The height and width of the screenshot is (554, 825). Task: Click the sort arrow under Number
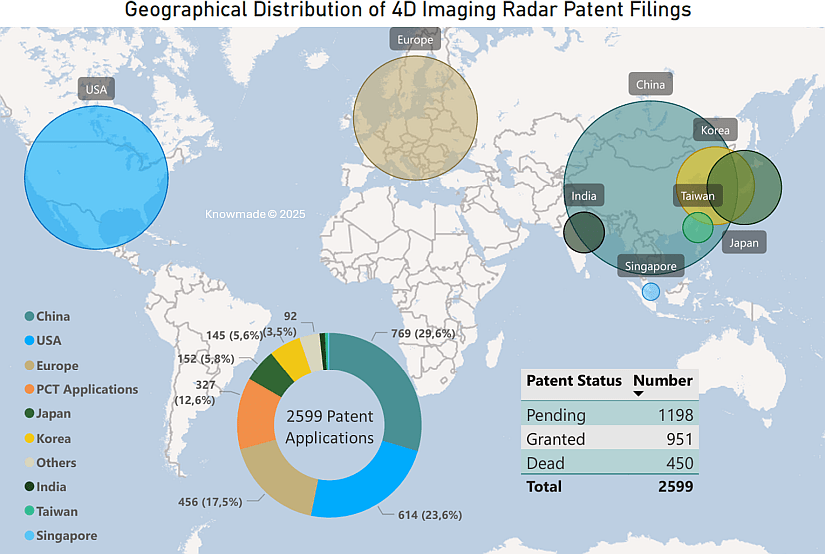[638, 394]
